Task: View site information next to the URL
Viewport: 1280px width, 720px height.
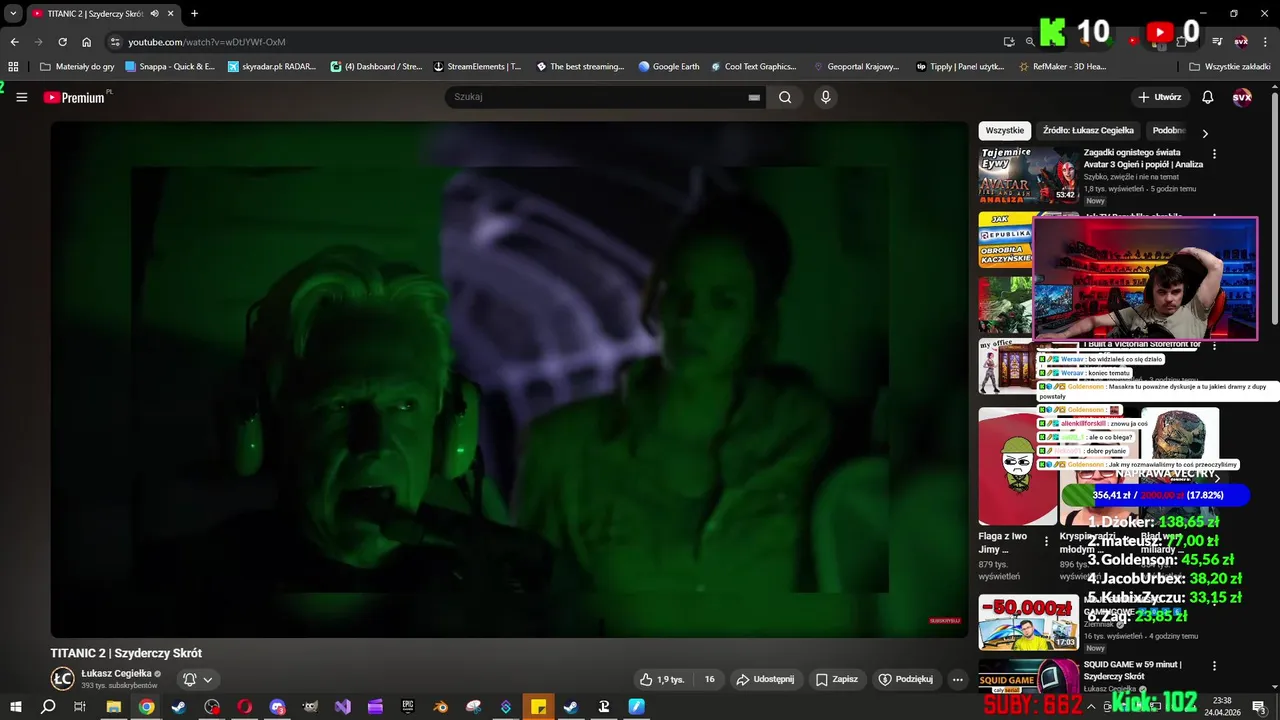Action: pyautogui.click(x=114, y=42)
